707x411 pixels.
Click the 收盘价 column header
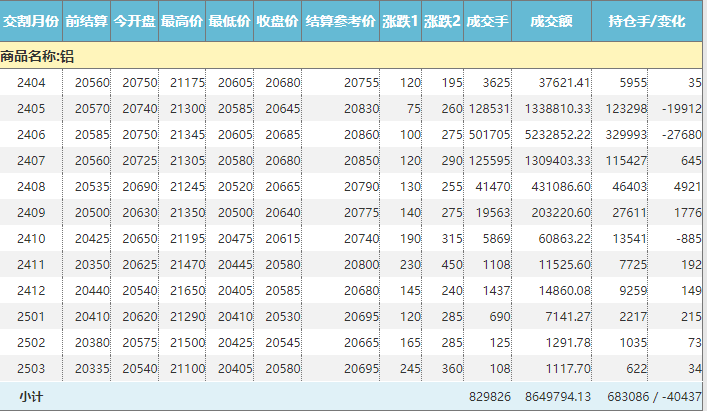[277, 21]
